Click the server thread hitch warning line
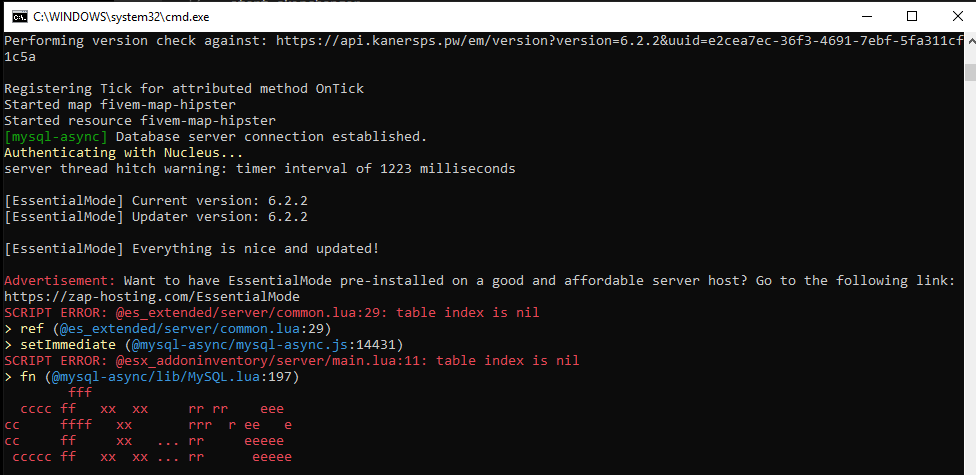 click(x=260, y=169)
